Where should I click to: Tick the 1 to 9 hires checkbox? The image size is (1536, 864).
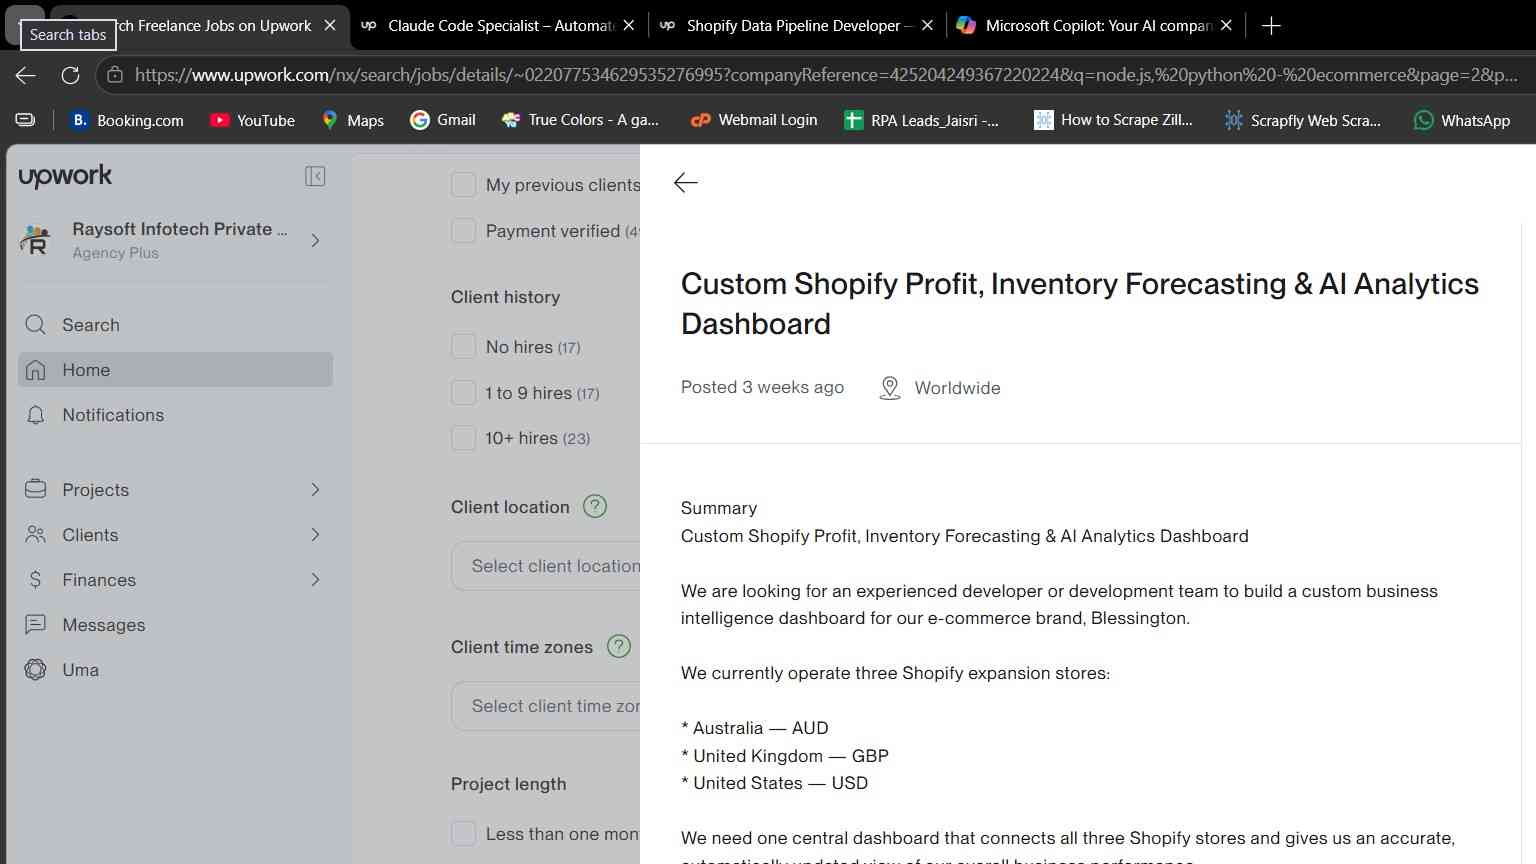[463, 393]
